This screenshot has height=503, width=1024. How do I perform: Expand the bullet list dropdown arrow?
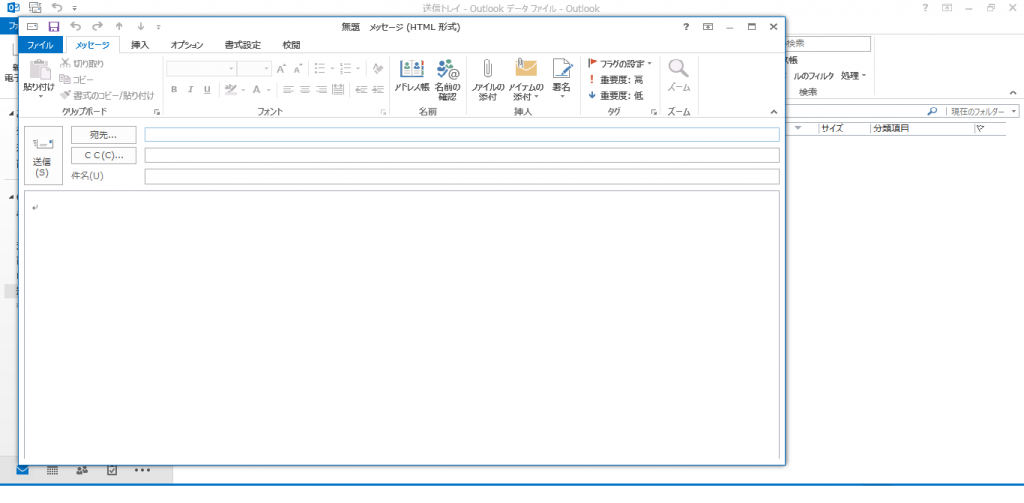coord(332,69)
